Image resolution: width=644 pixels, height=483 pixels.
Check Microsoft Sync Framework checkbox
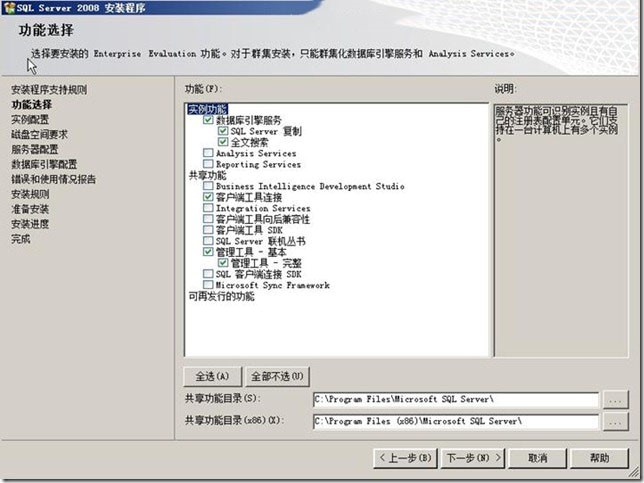pyautogui.click(x=208, y=285)
